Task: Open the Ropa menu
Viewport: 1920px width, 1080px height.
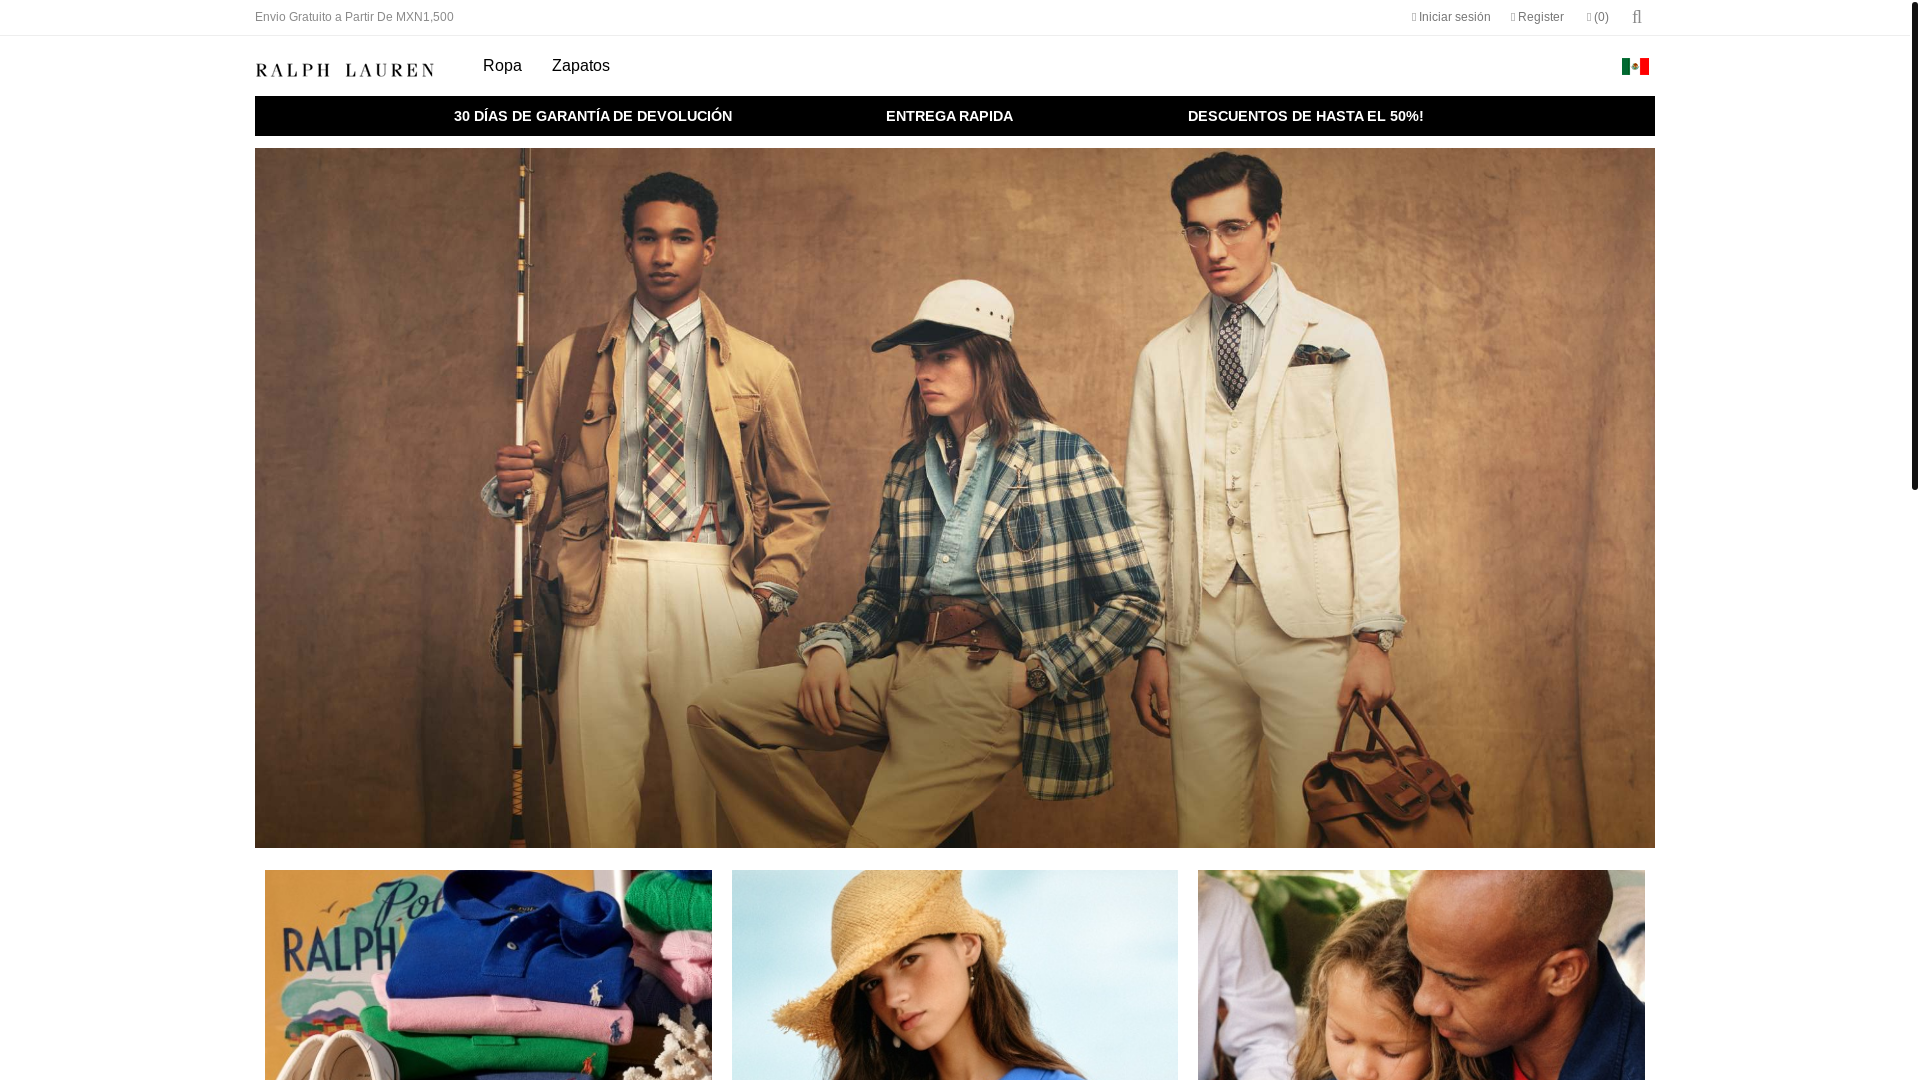Action: [x=502, y=66]
